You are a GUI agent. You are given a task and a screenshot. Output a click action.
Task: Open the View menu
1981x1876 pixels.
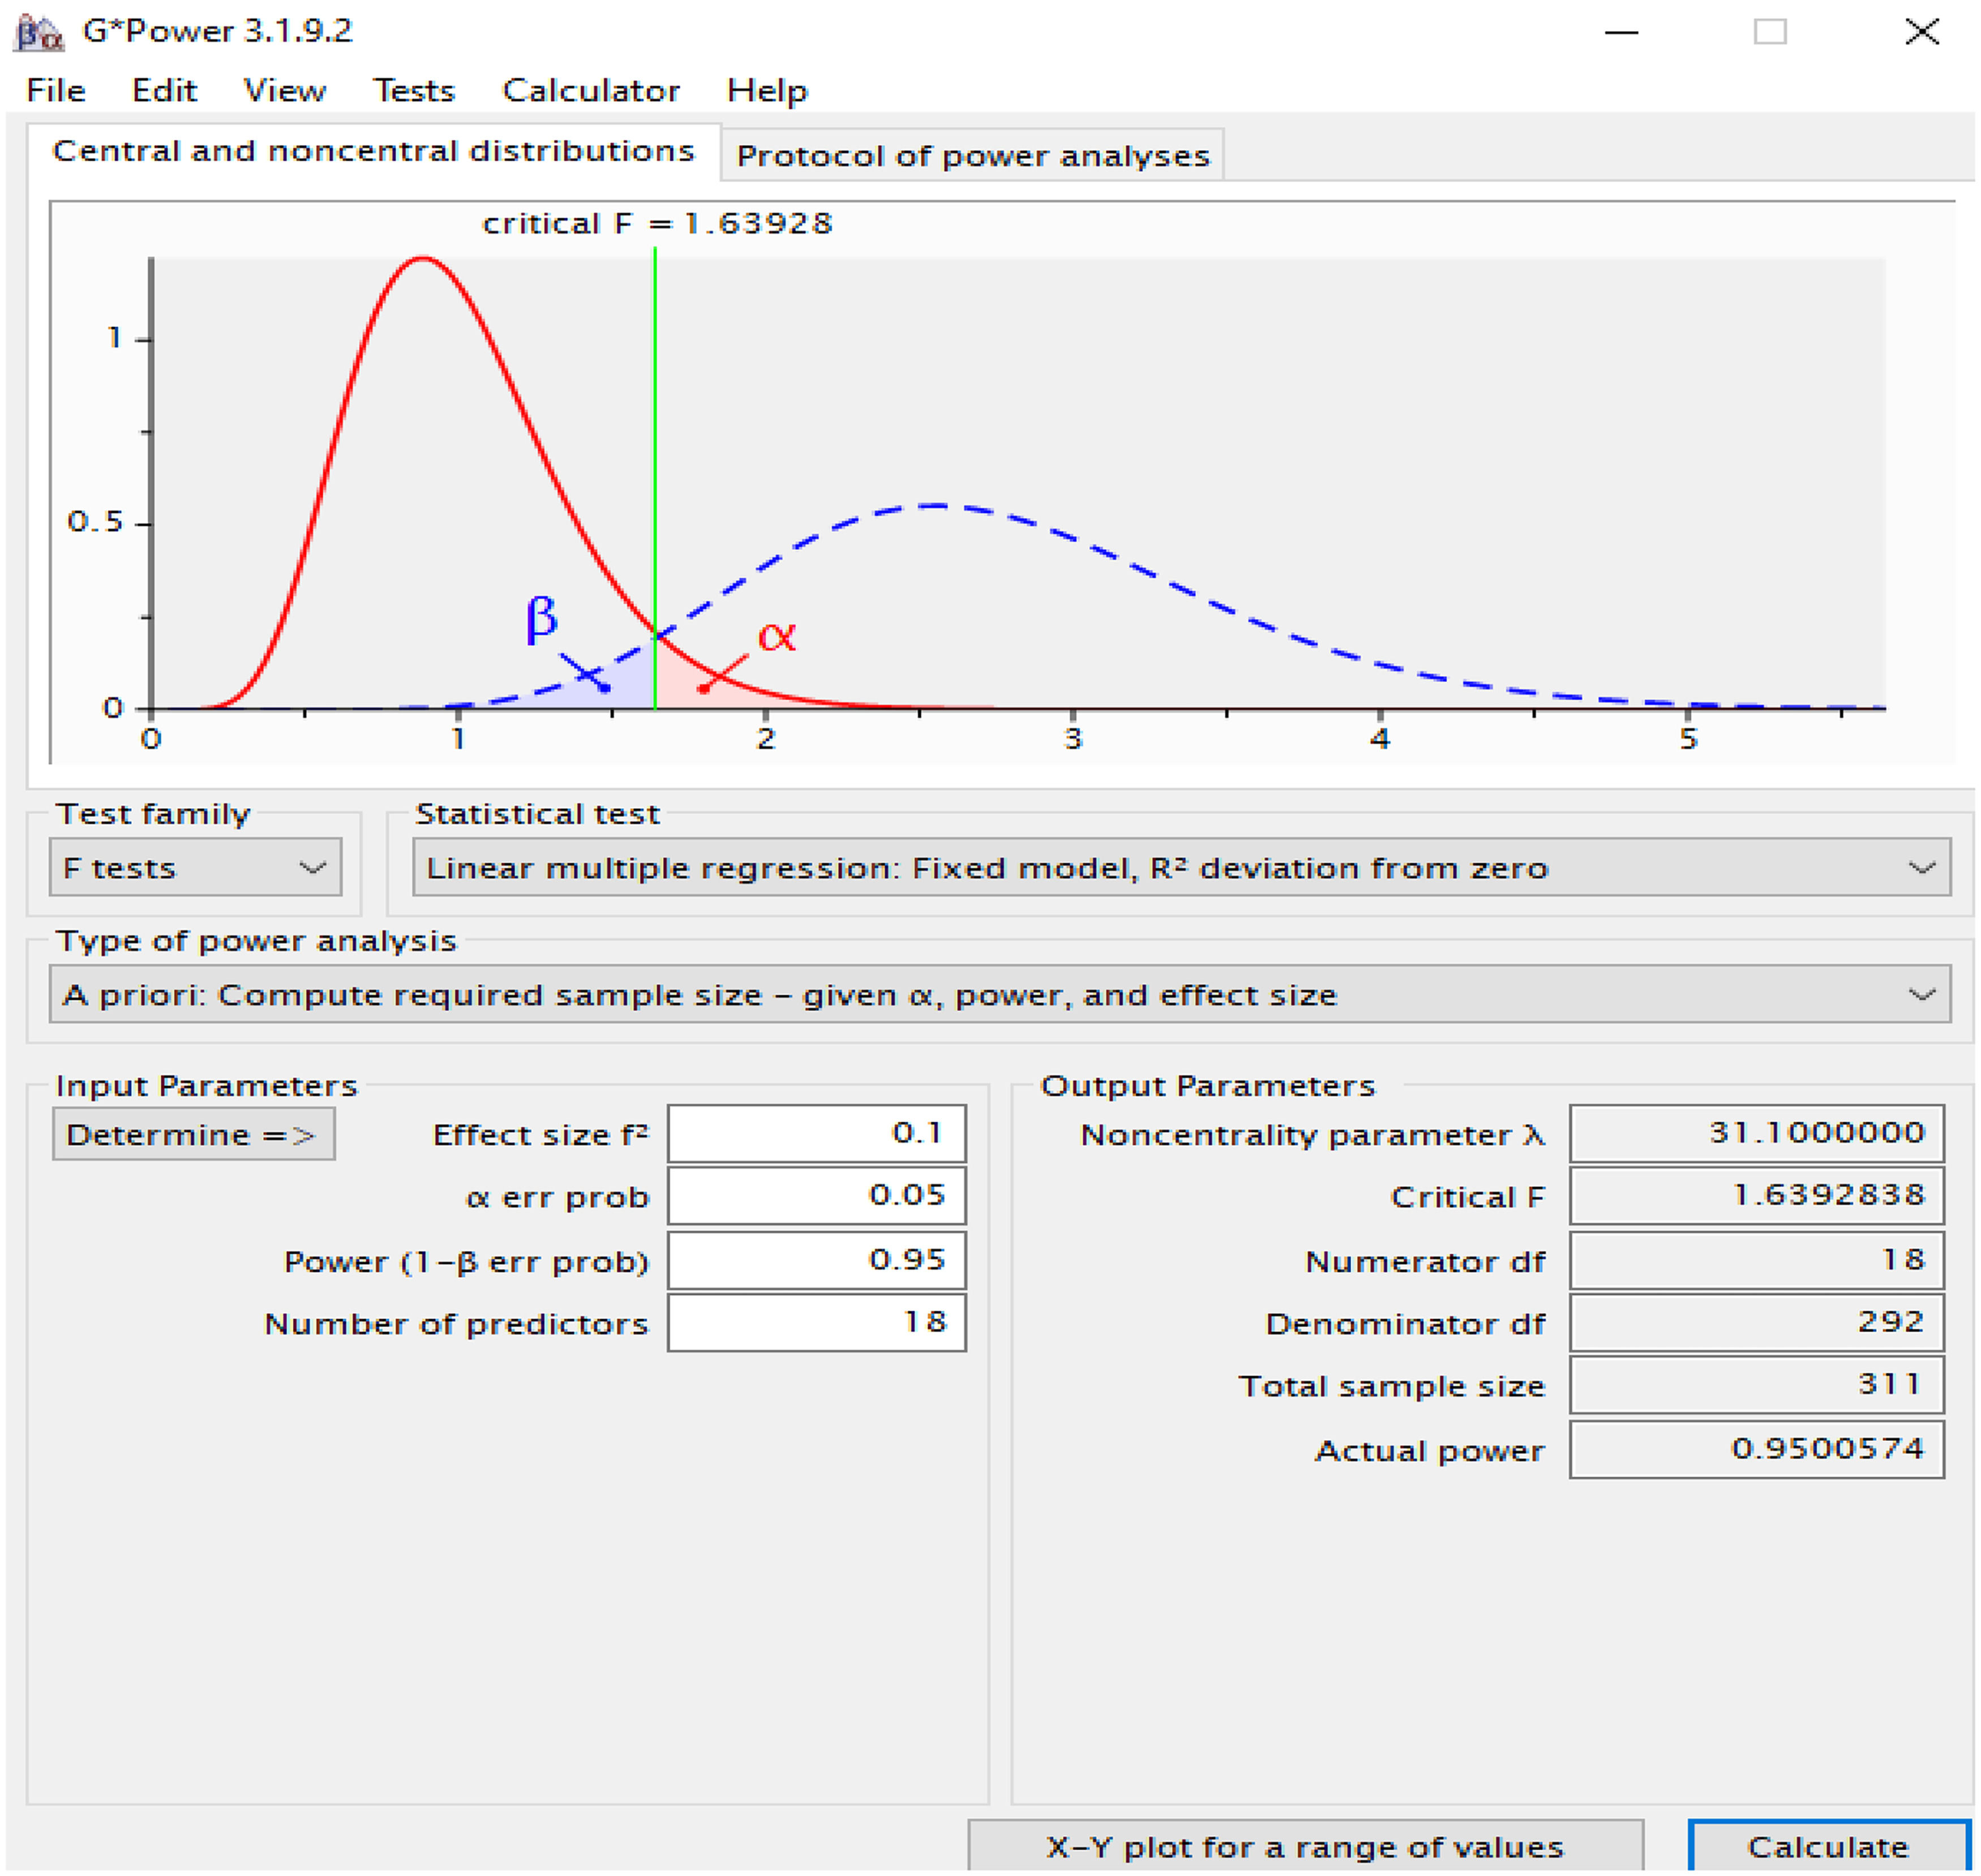point(285,91)
